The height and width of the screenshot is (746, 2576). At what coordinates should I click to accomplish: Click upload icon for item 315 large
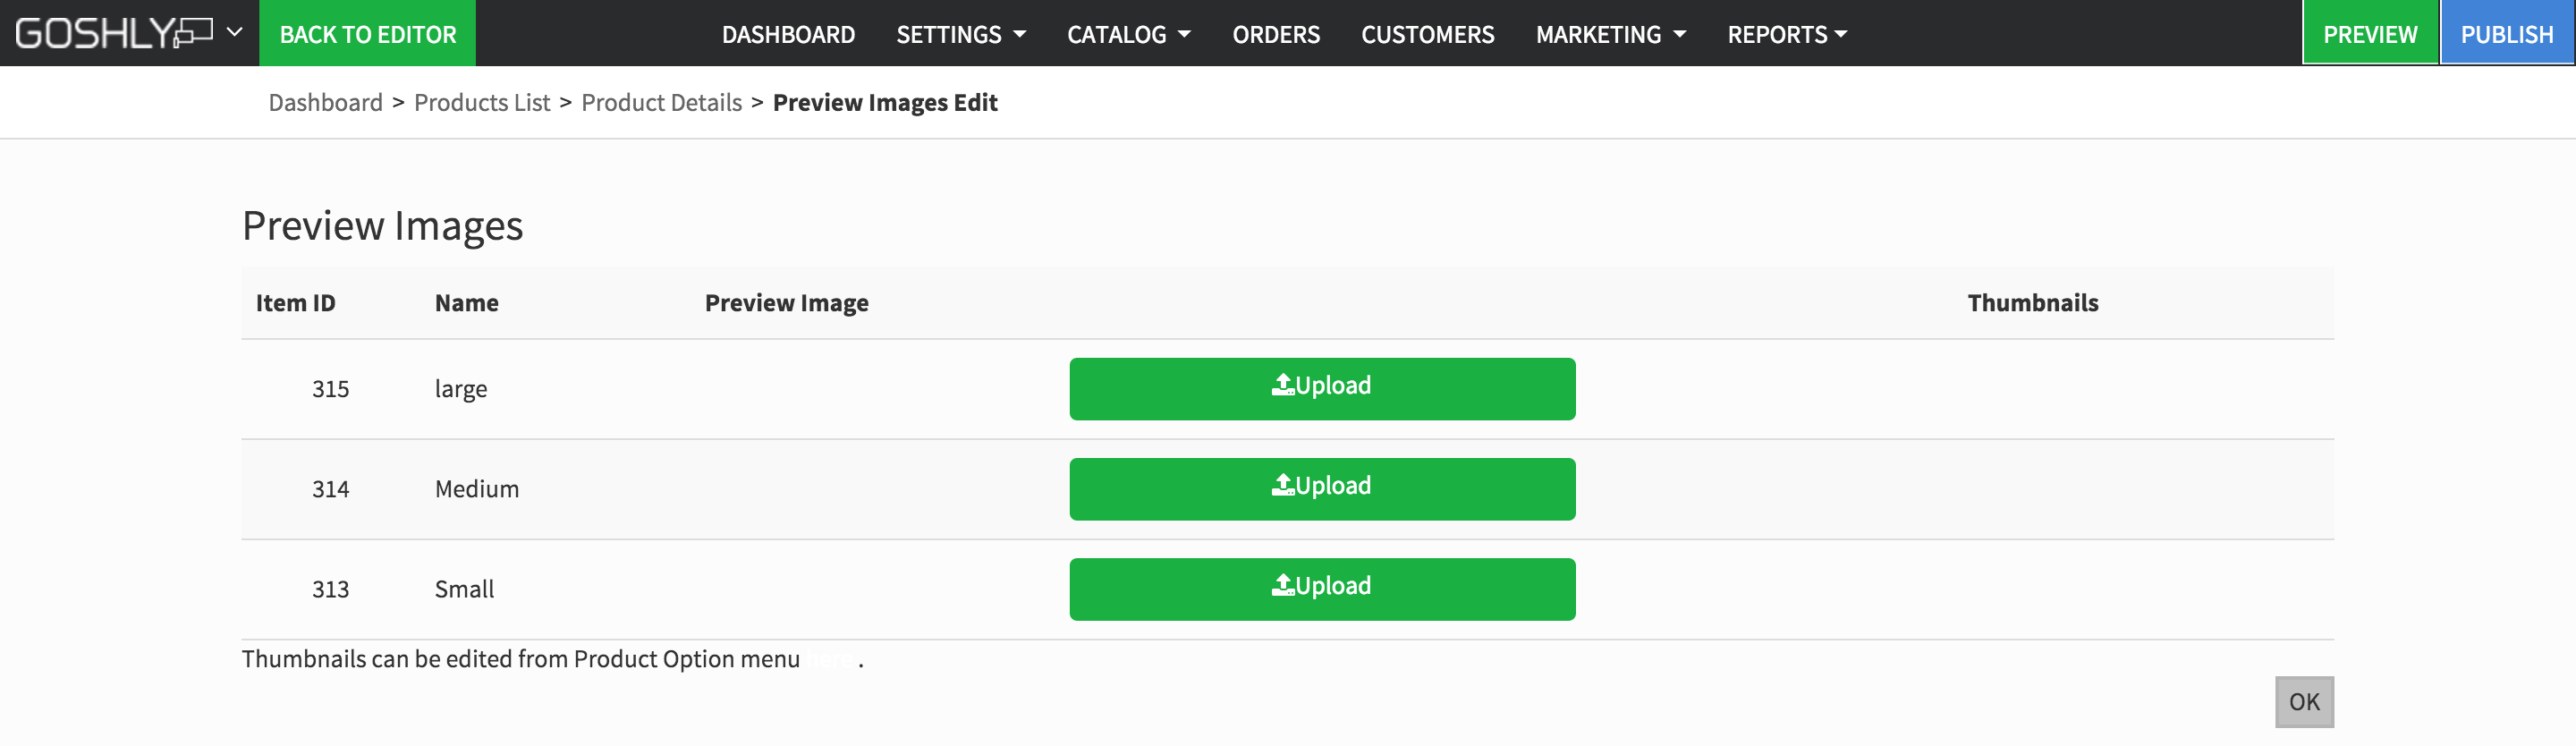(x=1283, y=385)
